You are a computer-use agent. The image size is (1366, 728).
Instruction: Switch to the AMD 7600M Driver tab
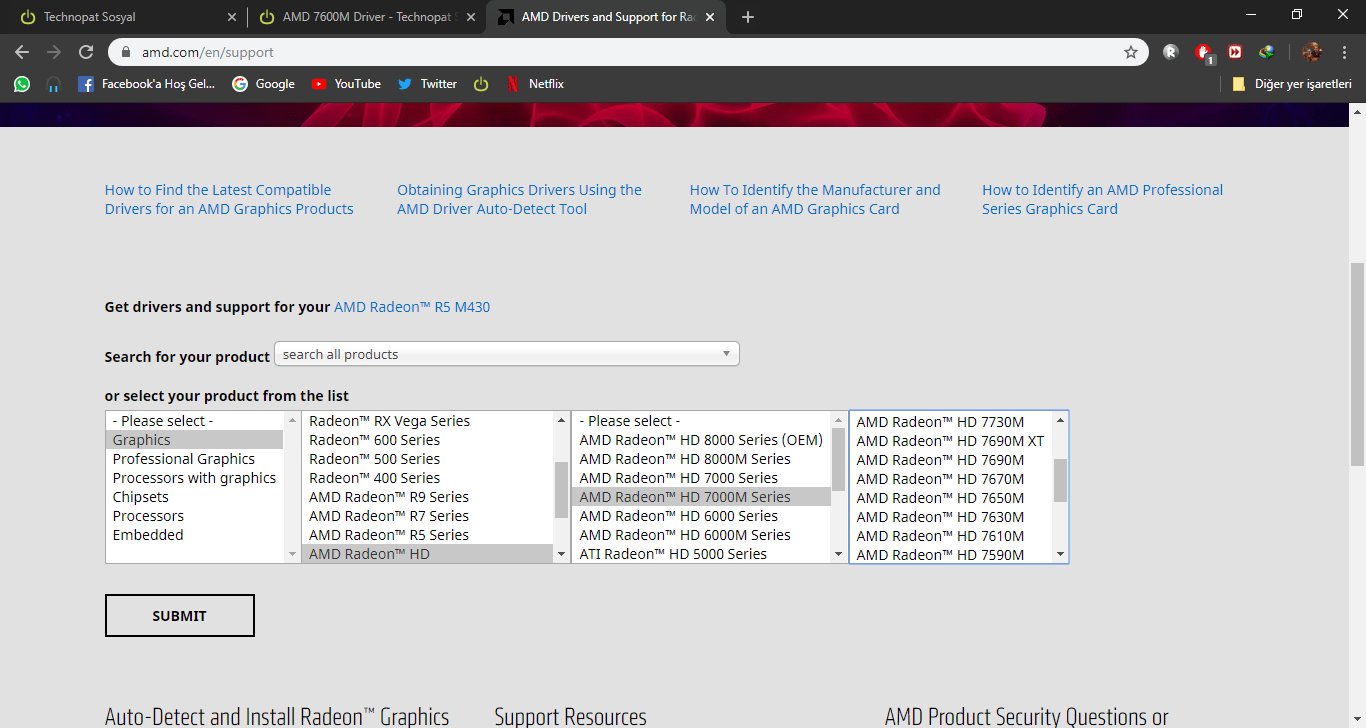(x=366, y=17)
